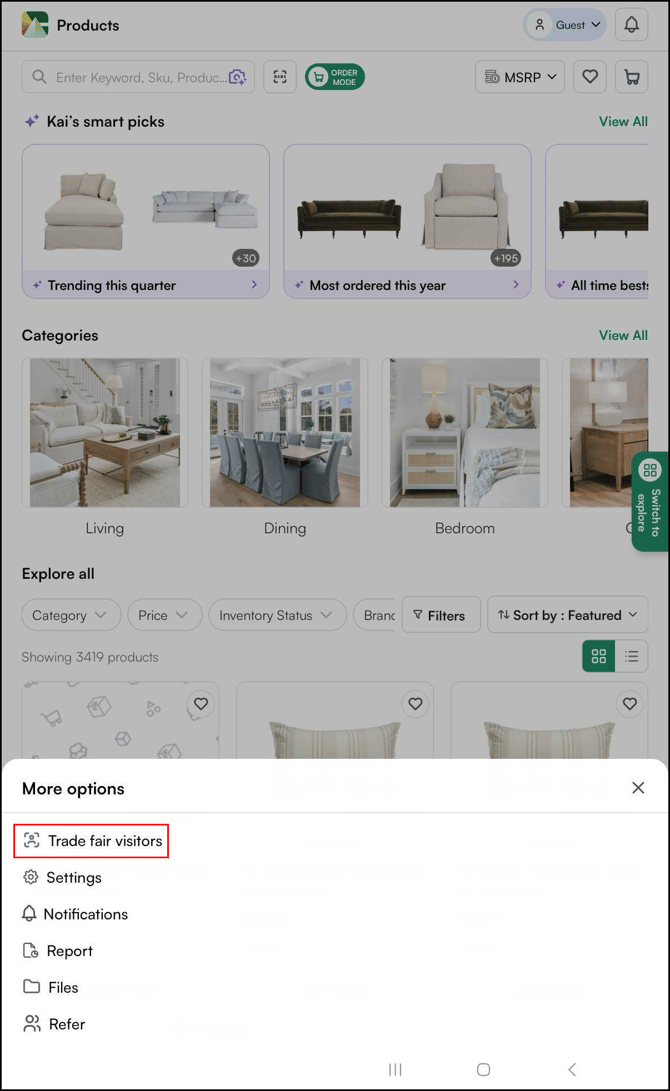
Task: Click the Filters button
Action: (440, 615)
